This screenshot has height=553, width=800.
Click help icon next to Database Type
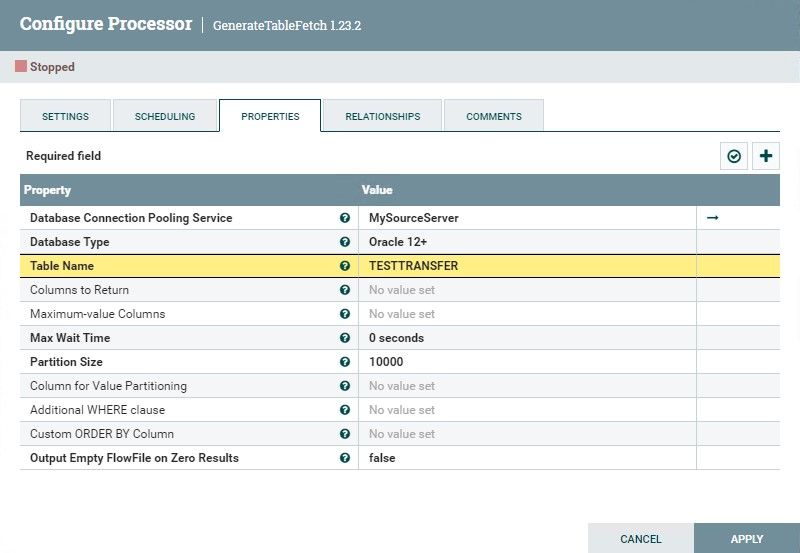(345, 242)
